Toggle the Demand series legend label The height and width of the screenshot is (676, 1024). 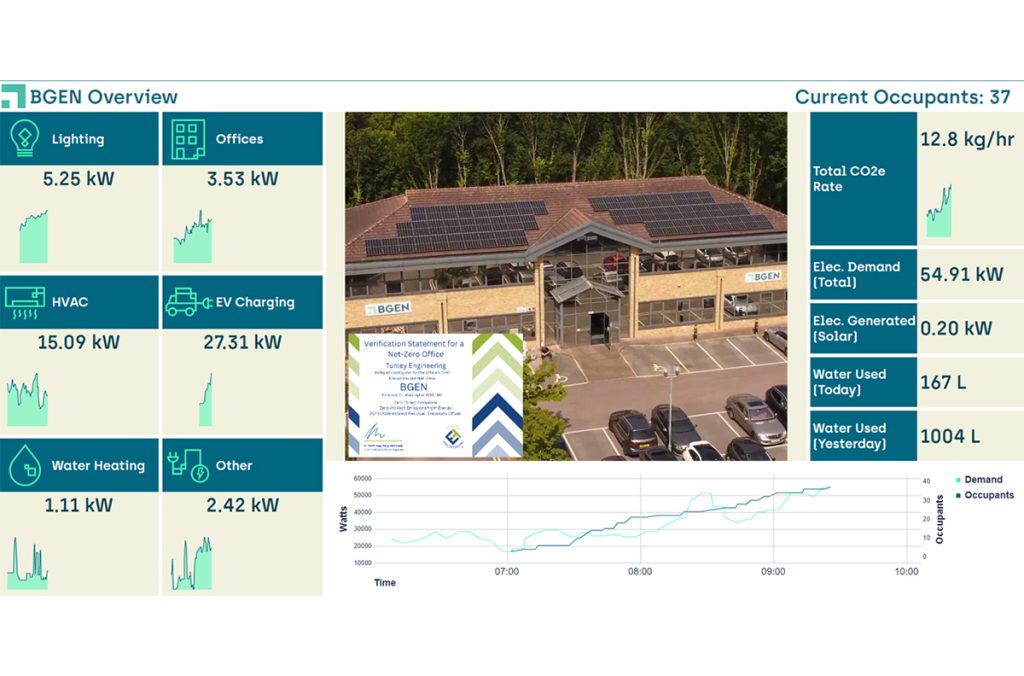click(x=983, y=480)
